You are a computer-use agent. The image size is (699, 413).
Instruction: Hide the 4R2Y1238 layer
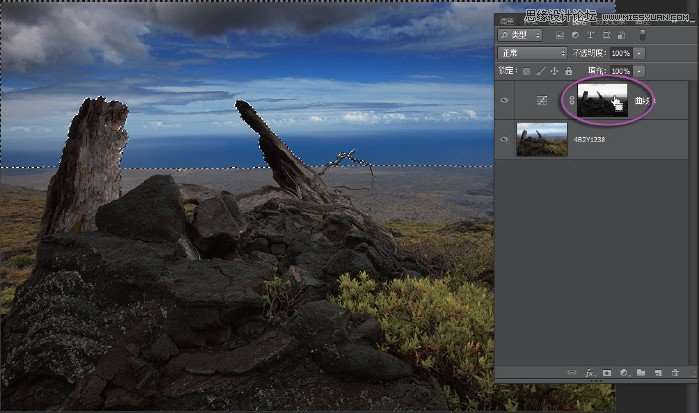click(505, 139)
